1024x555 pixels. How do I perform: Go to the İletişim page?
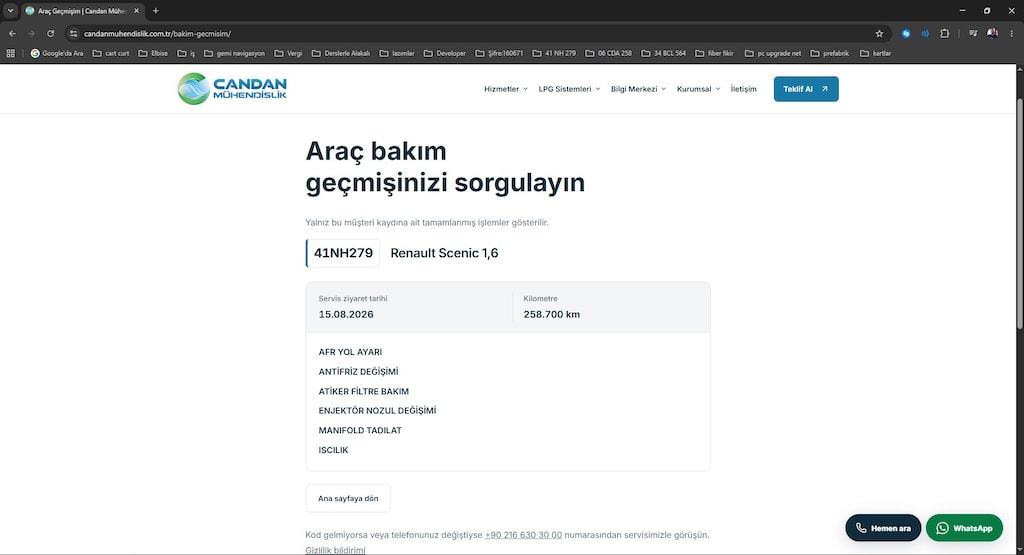click(x=743, y=89)
